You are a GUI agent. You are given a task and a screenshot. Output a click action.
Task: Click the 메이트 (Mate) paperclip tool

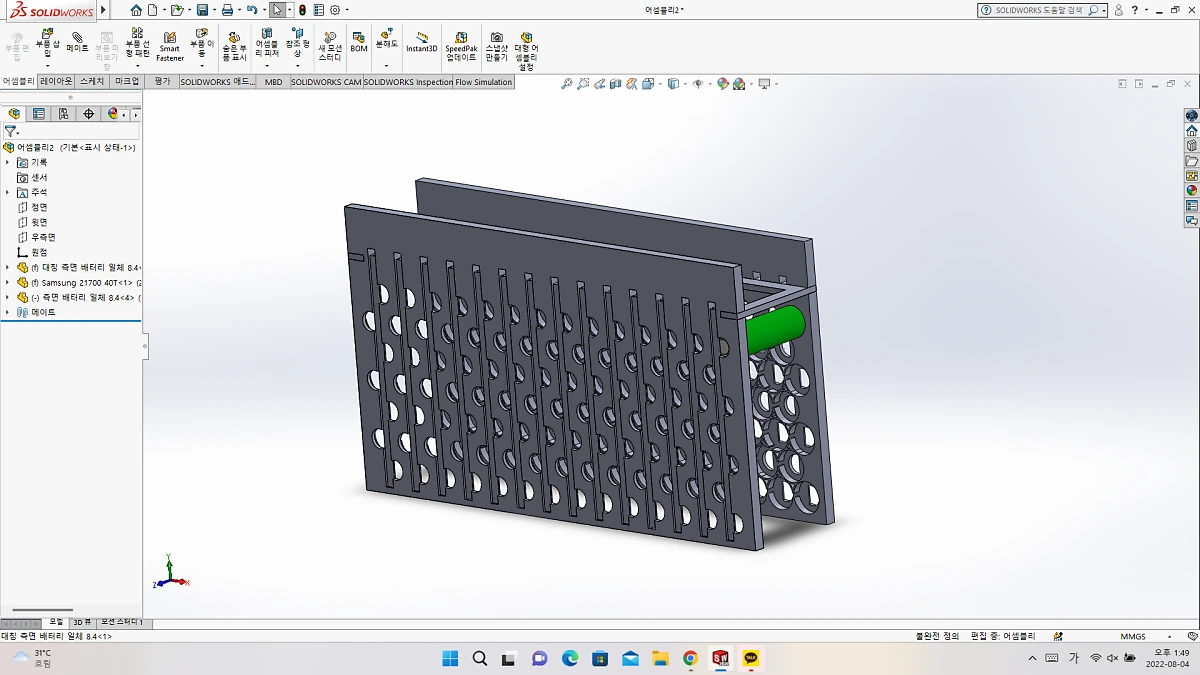pos(77,42)
